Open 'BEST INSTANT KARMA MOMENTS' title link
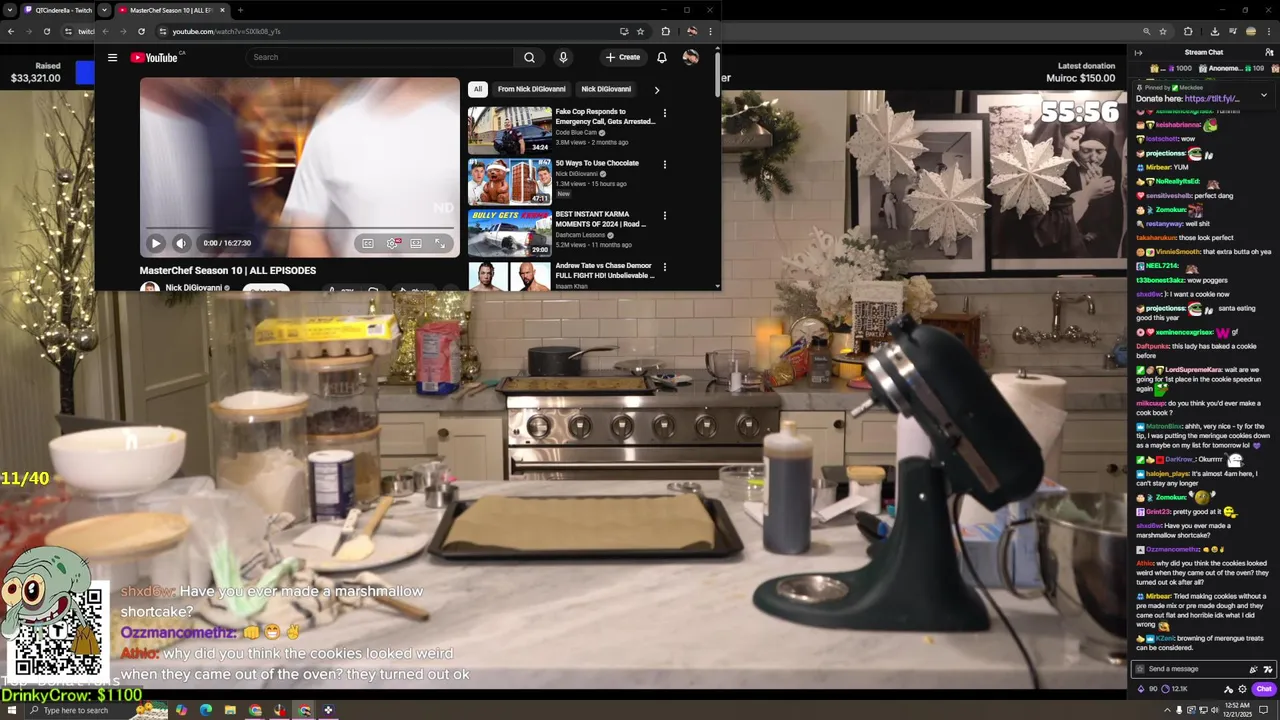The height and width of the screenshot is (720, 1280). [601, 219]
